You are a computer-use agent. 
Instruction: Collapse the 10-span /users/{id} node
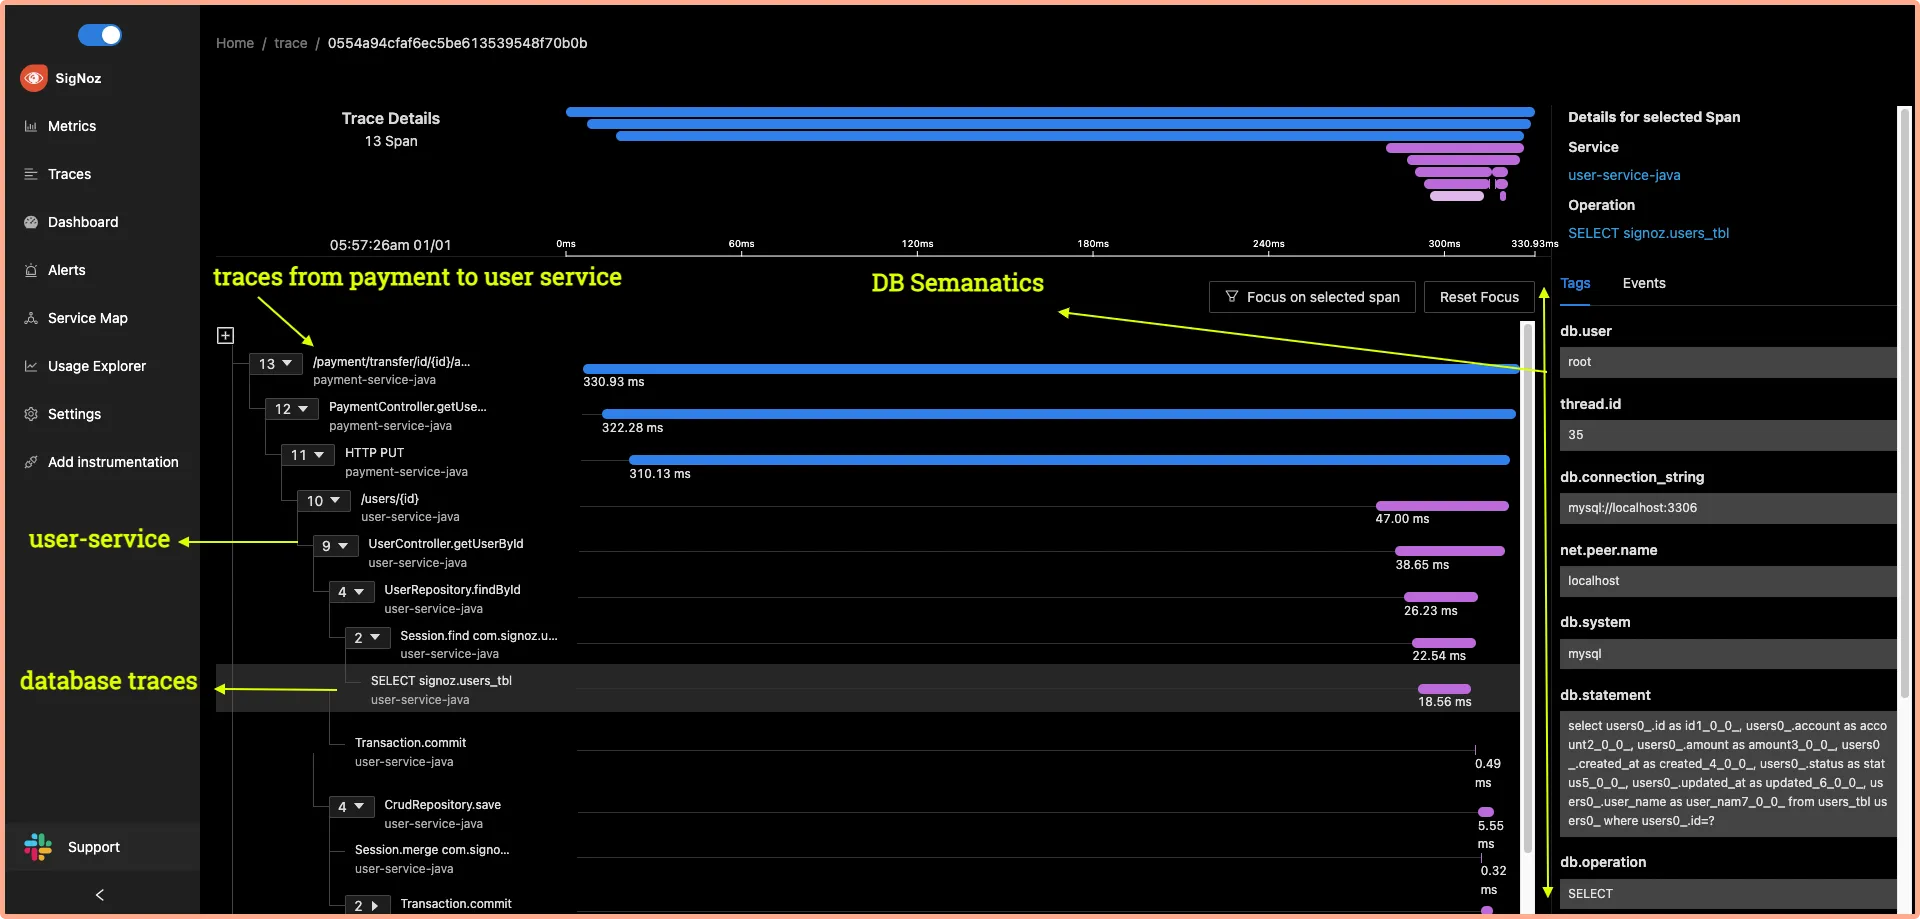(x=323, y=501)
